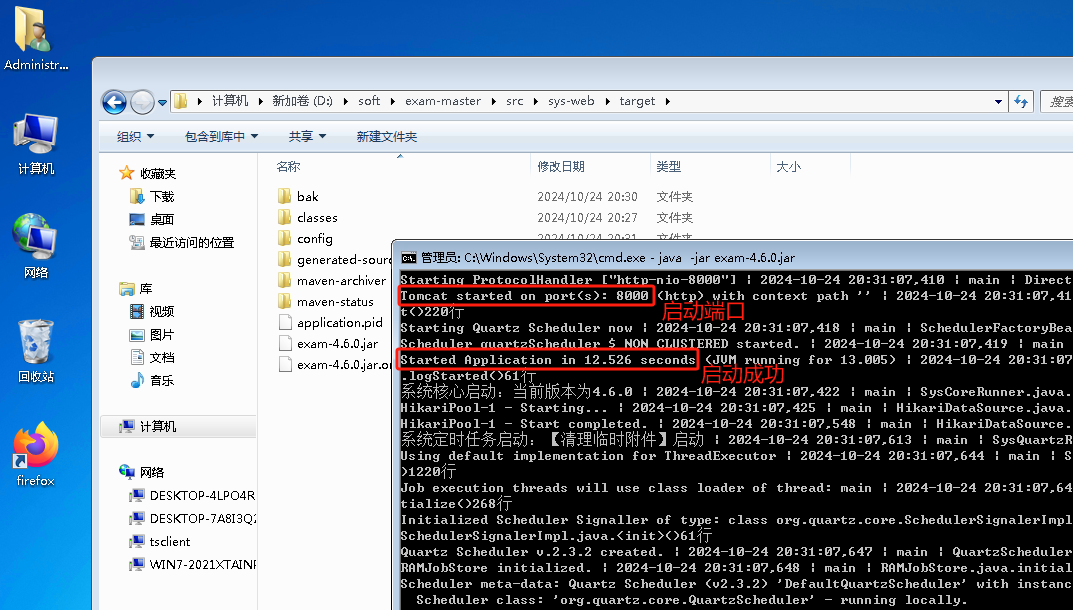Image resolution: width=1073 pixels, height=610 pixels.
Task: Click the address bar refresh icon
Action: click(x=1021, y=101)
